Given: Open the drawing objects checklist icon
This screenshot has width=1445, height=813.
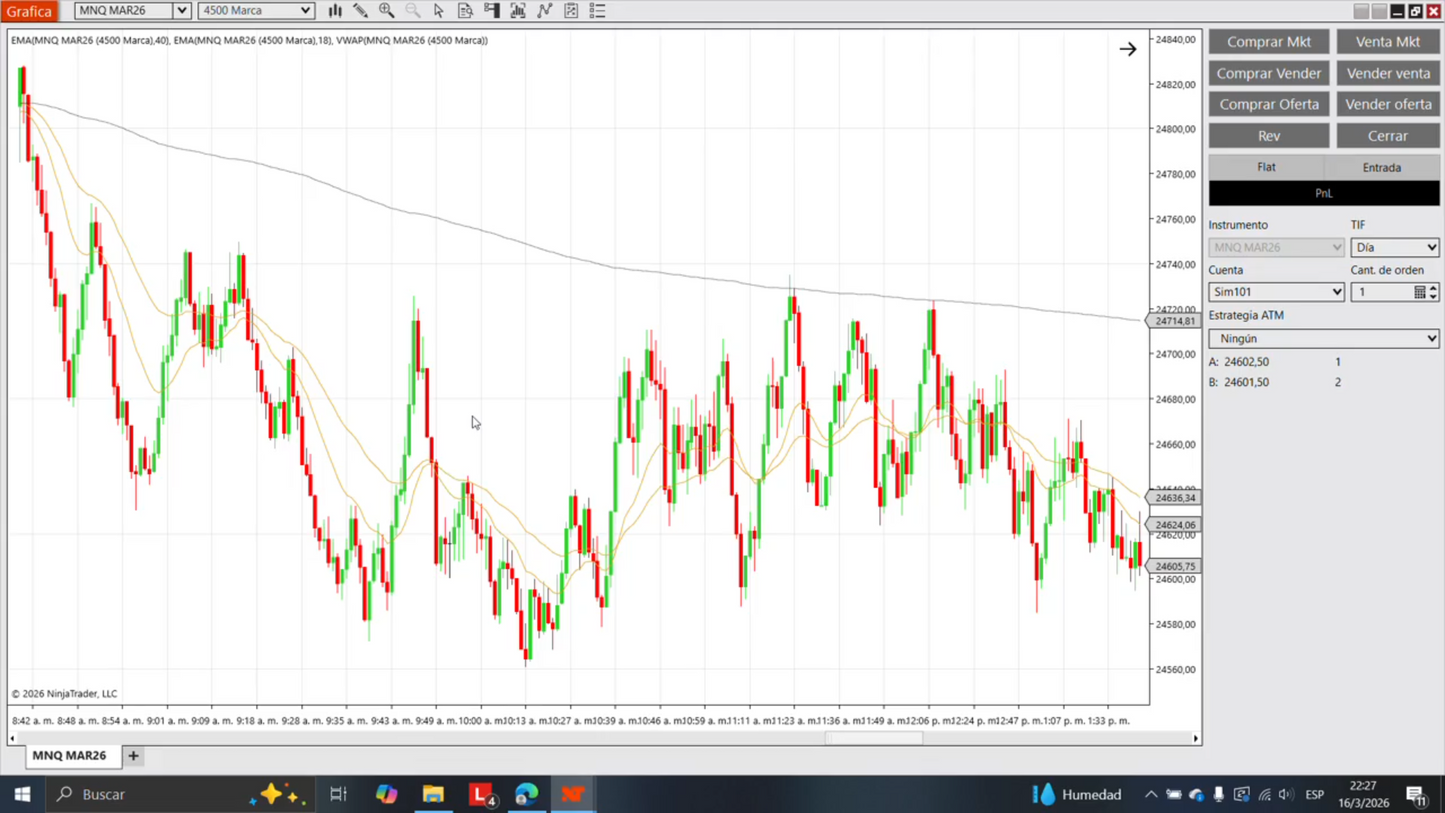Looking at the screenshot, I should 571,11.
